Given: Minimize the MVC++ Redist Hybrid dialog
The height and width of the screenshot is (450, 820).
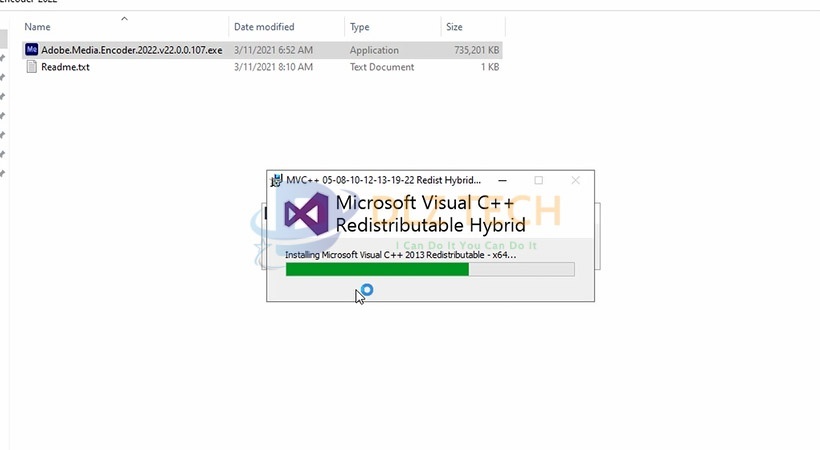Looking at the screenshot, I should pyautogui.click(x=503, y=180).
